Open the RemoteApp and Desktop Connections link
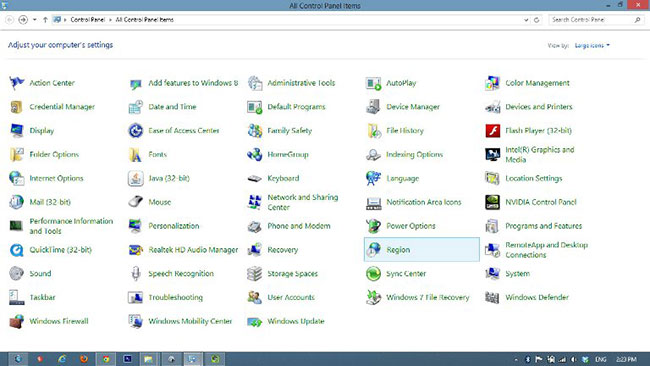Image resolution: width=650 pixels, height=366 pixels. click(x=546, y=250)
